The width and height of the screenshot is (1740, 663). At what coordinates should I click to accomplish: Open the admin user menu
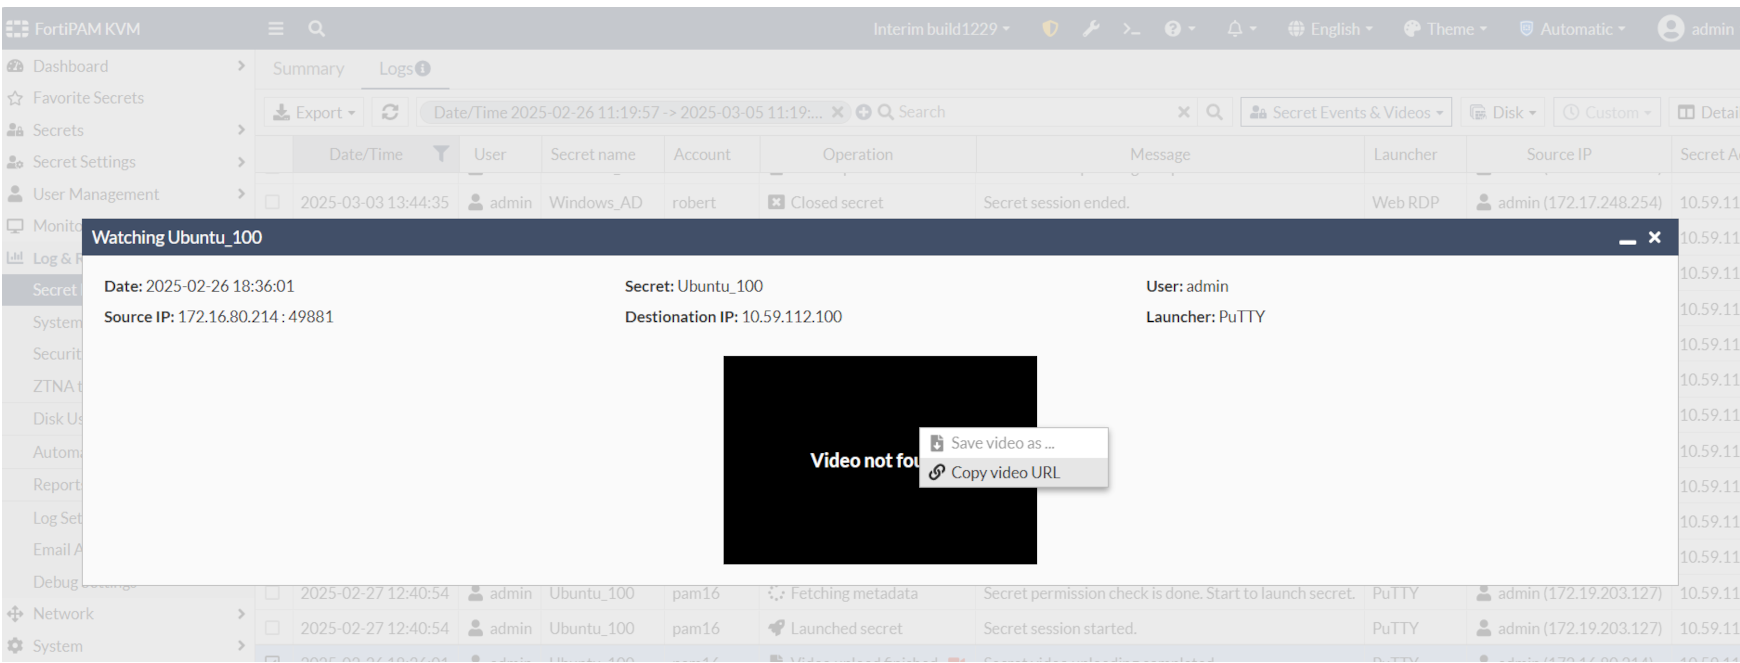tap(1697, 29)
